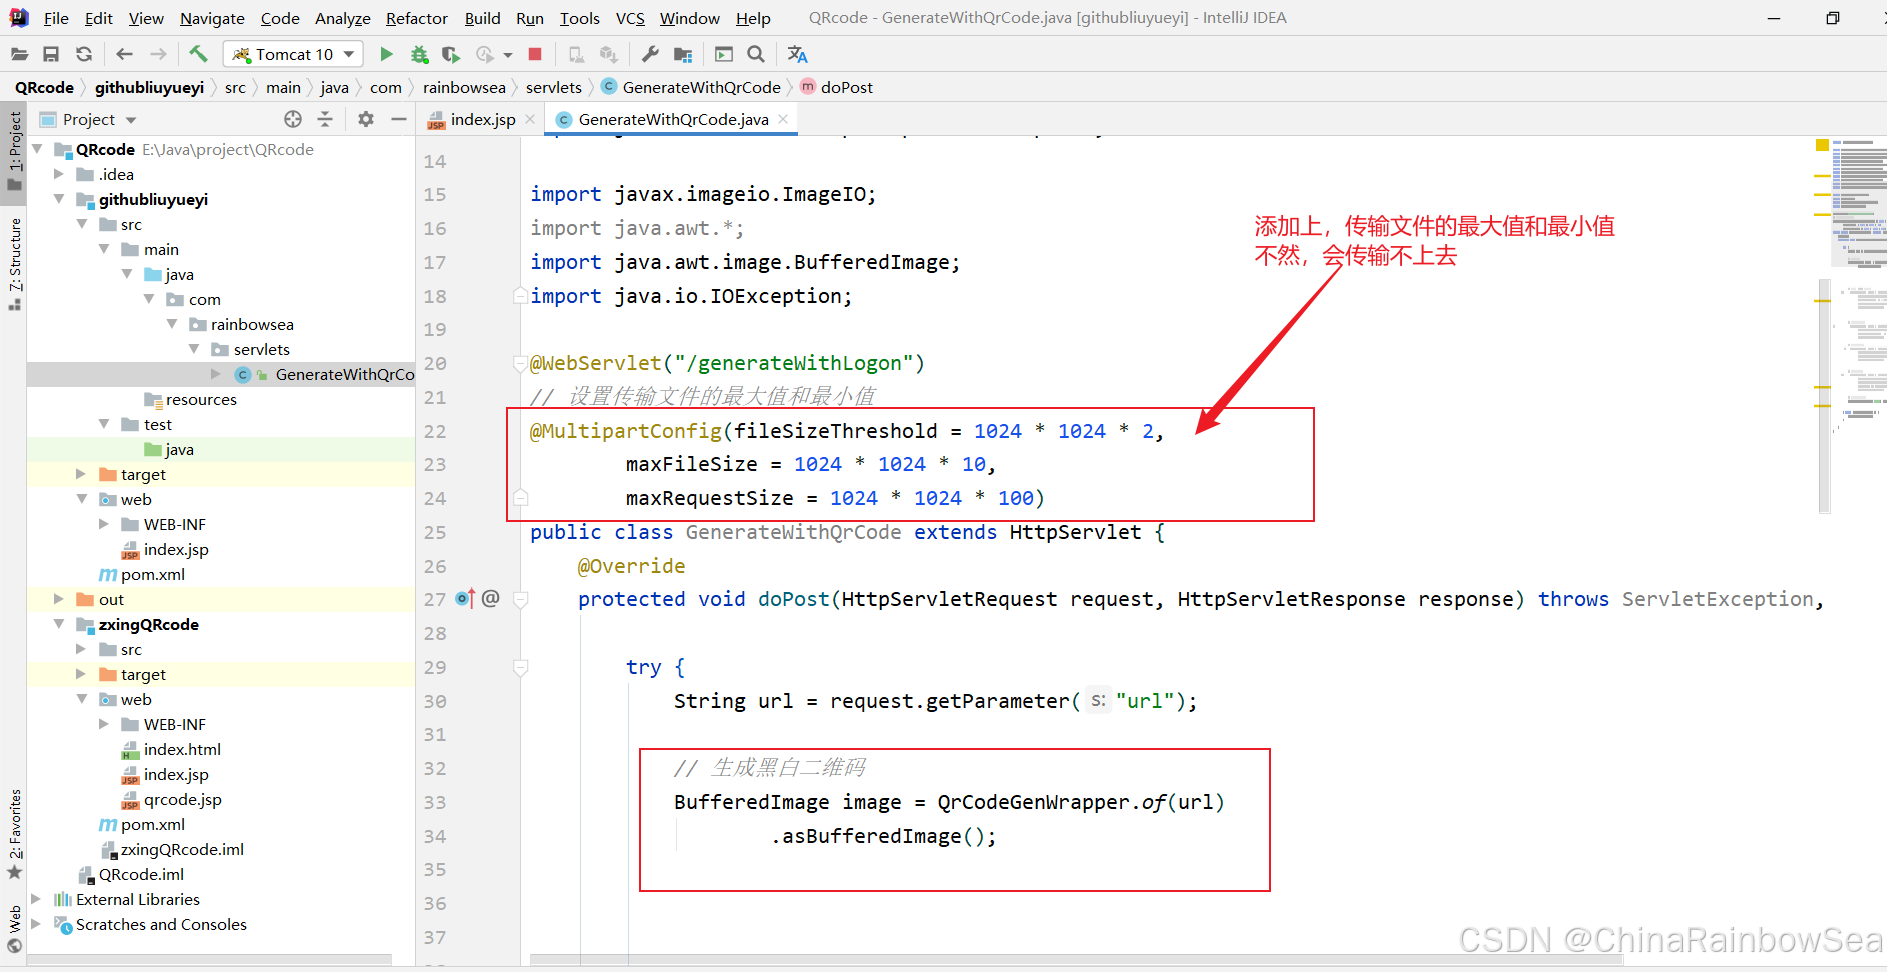Switch to the index.jsp editor tab
Image resolution: width=1887 pixels, height=972 pixels.
click(482, 119)
